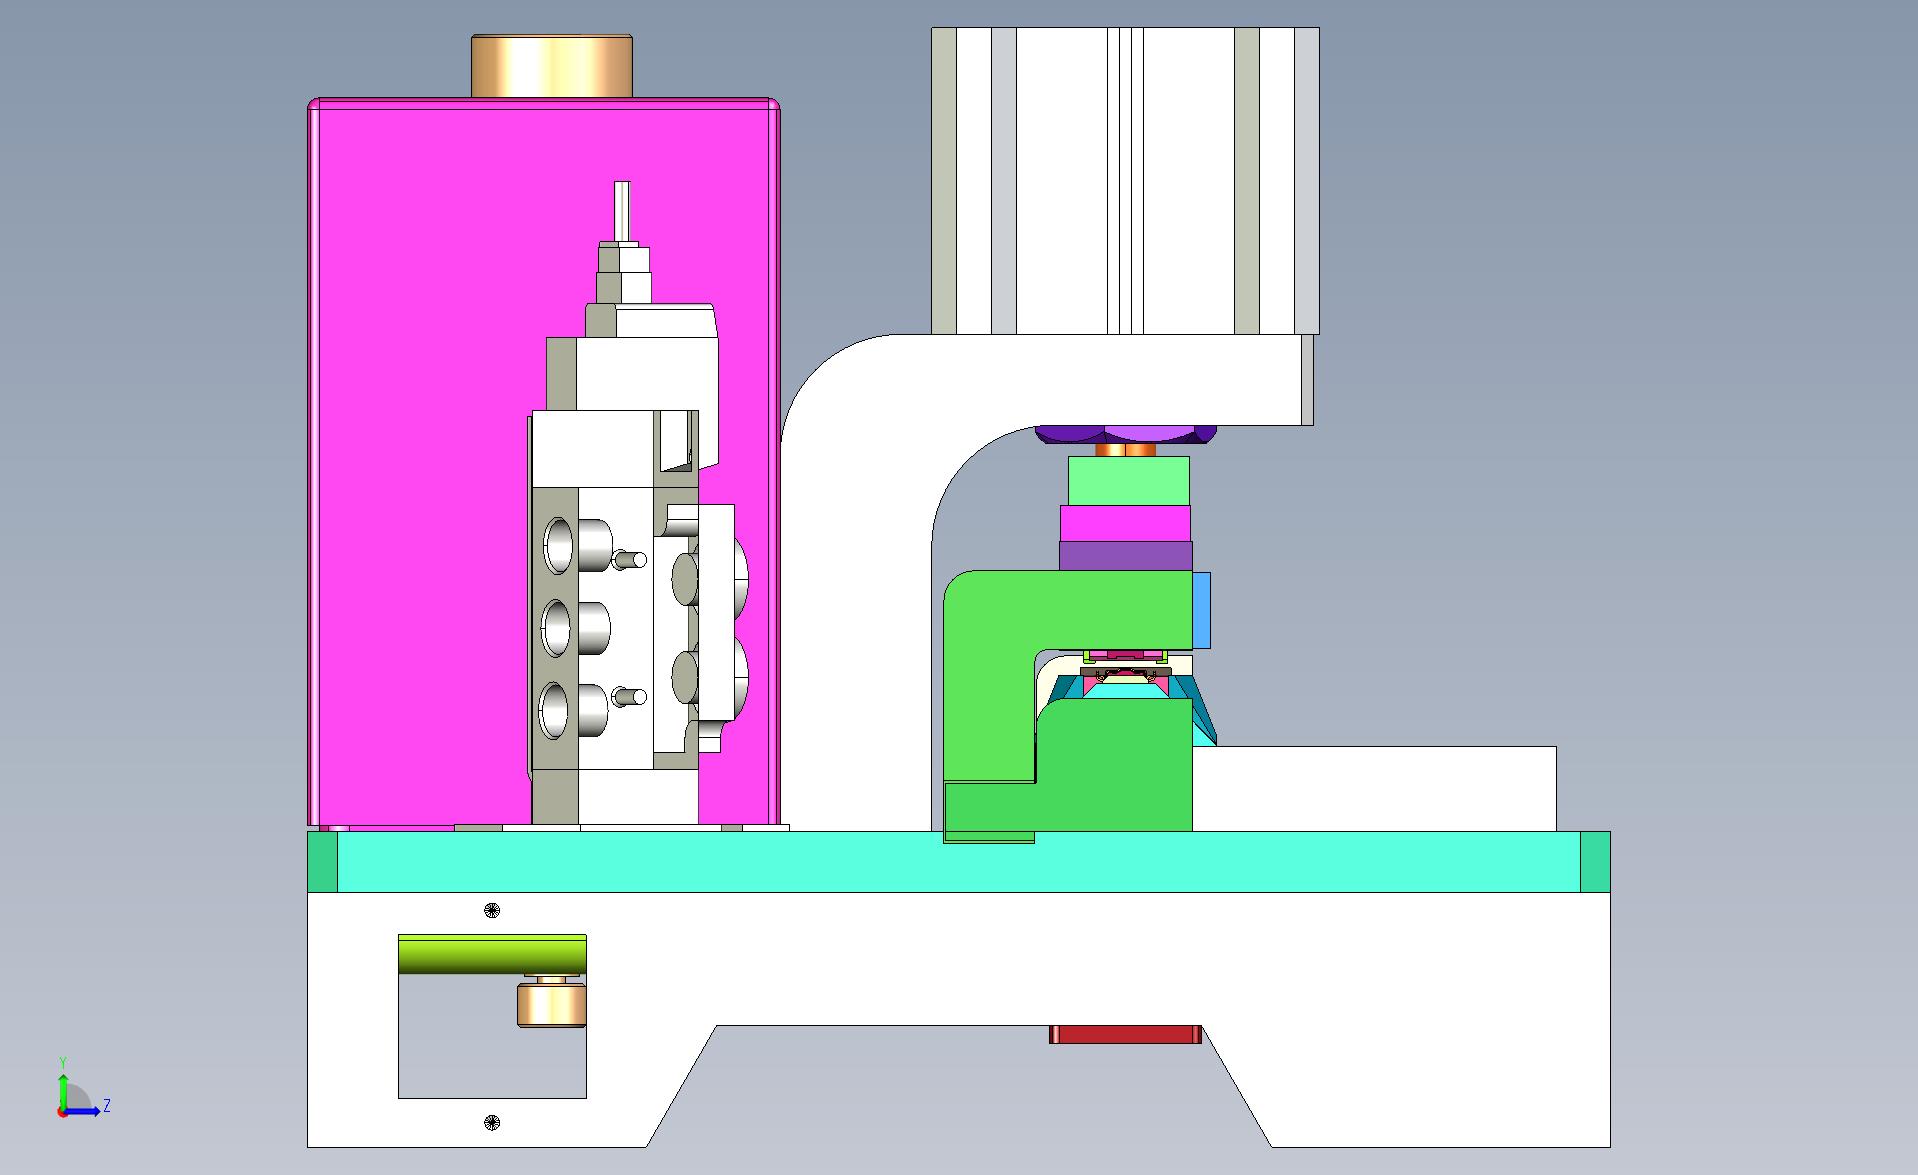Pick the brass roller under the olive bar
The width and height of the screenshot is (1918, 1175).
coord(550,1005)
